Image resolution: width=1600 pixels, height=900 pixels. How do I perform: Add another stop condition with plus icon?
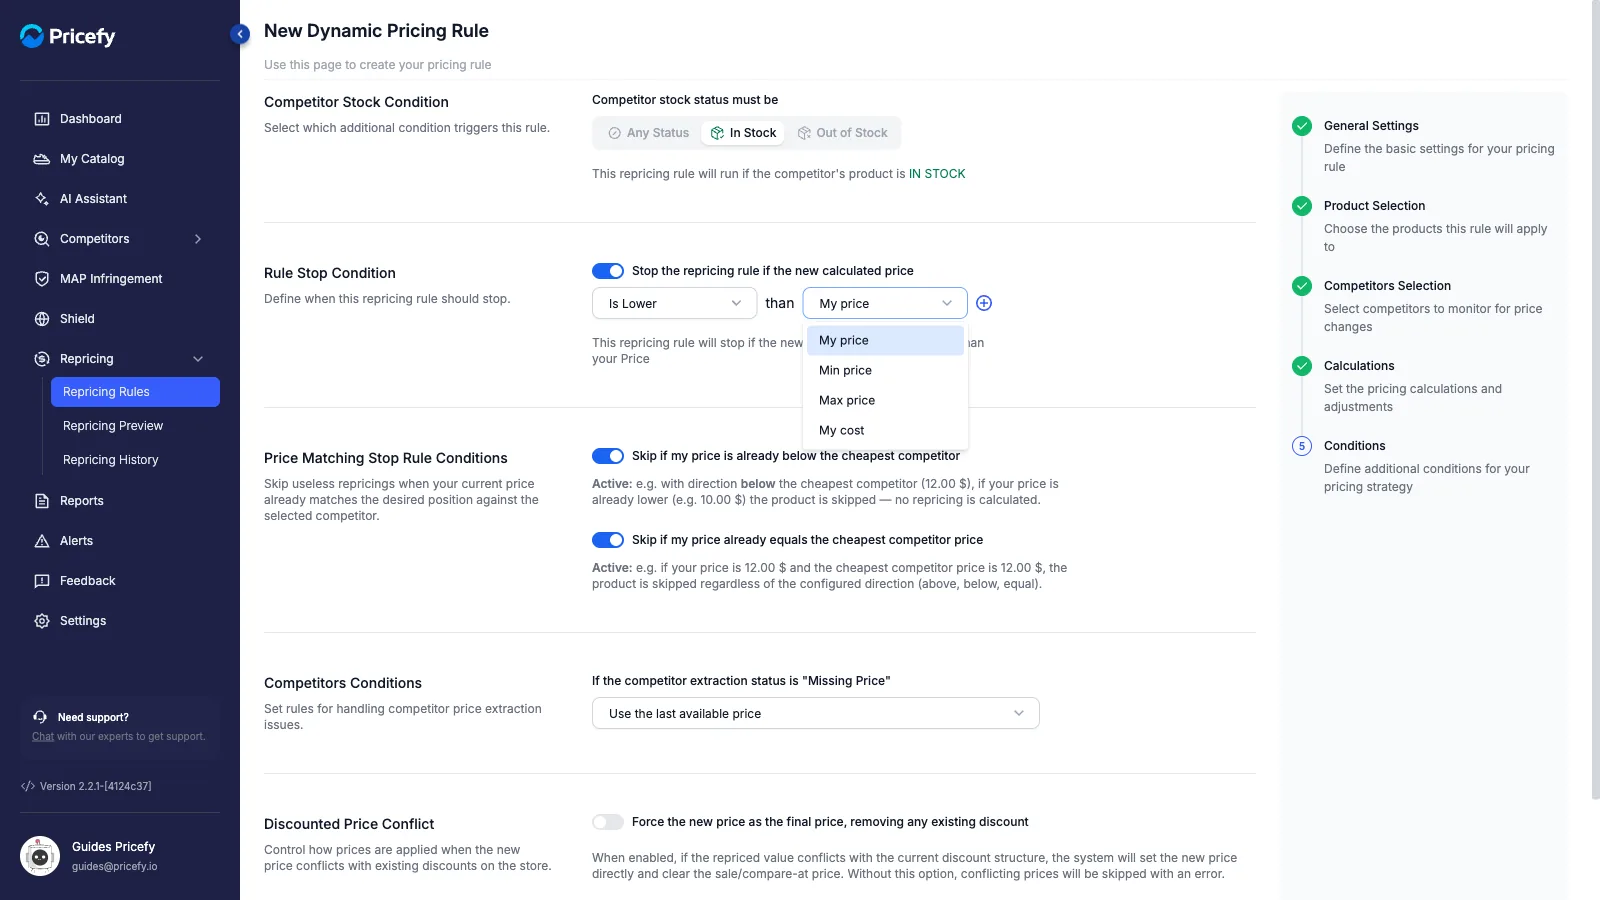pos(984,303)
